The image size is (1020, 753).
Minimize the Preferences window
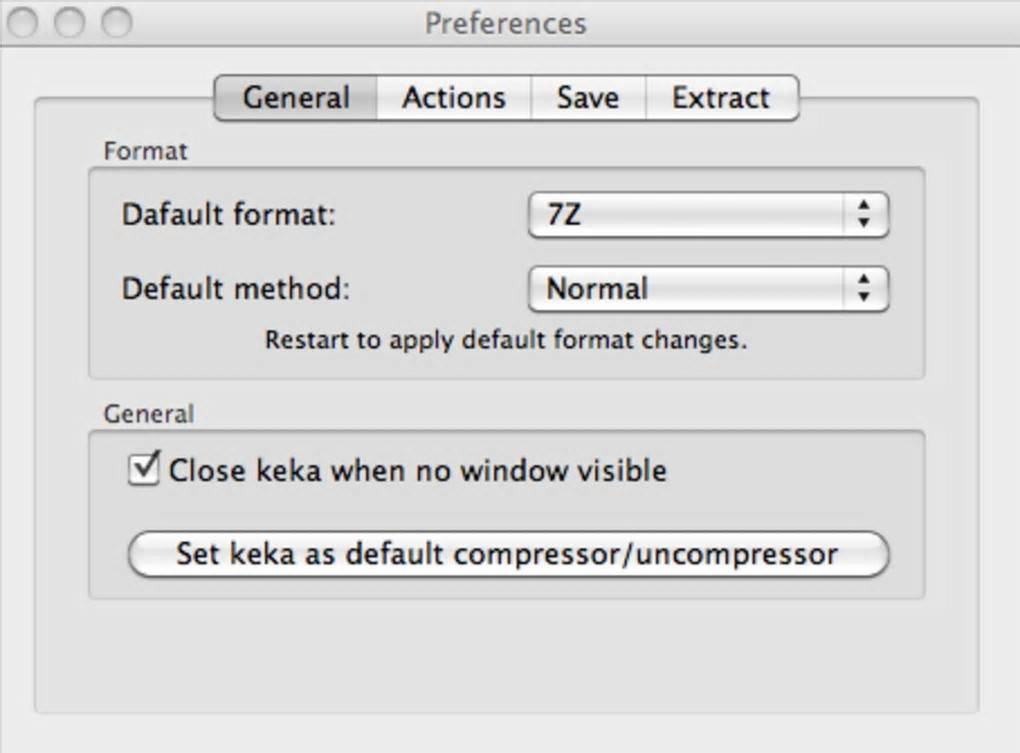pos(69,22)
